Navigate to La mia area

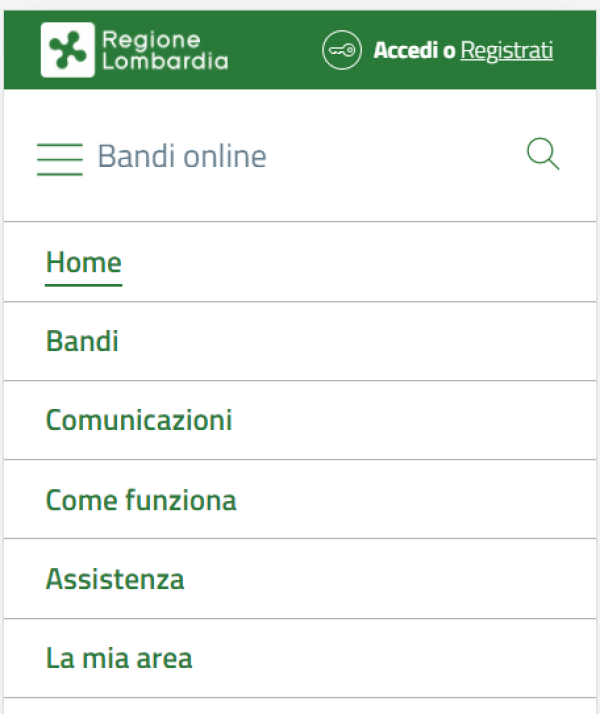[x=119, y=659]
